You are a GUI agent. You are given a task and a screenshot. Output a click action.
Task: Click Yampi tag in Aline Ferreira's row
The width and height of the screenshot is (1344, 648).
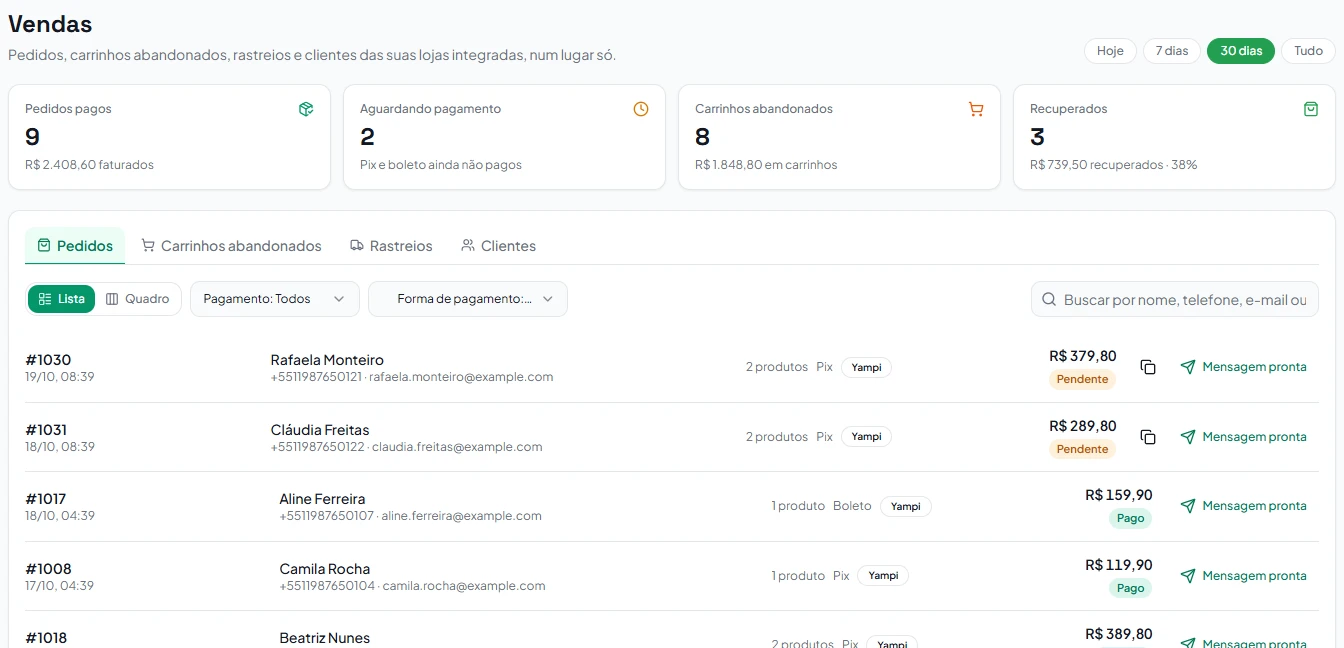click(x=906, y=506)
